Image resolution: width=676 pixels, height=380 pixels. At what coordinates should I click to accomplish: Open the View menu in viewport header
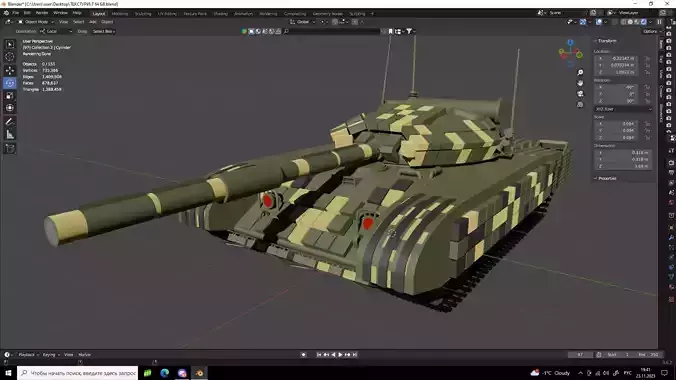(63, 22)
